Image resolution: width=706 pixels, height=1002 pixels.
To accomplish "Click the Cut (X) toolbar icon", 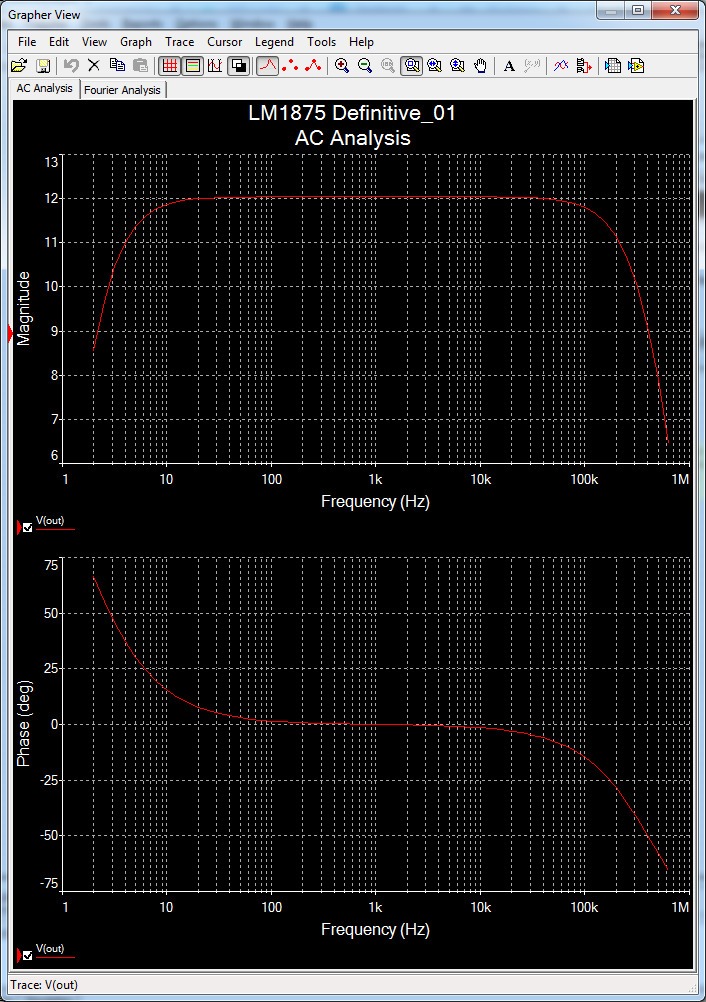I will [x=94, y=65].
